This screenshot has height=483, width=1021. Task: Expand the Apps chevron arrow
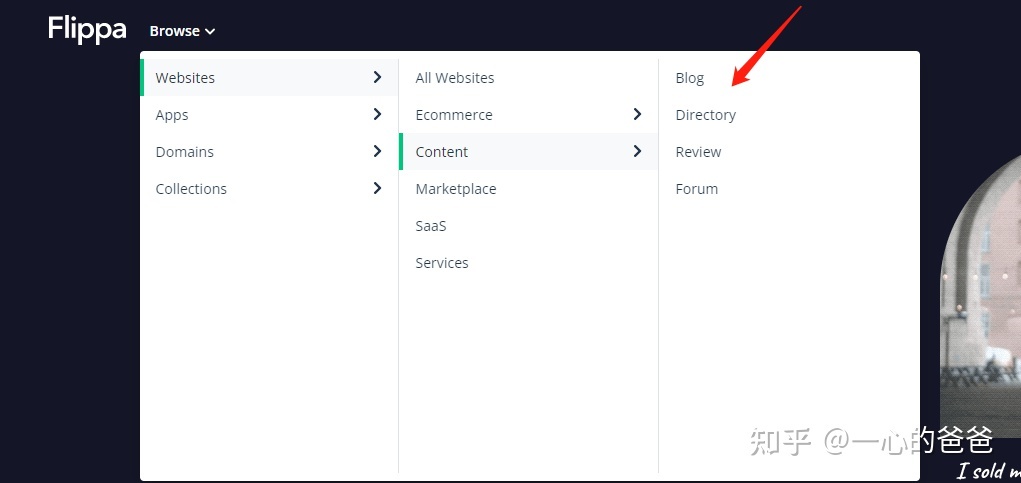[x=377, y=115]
